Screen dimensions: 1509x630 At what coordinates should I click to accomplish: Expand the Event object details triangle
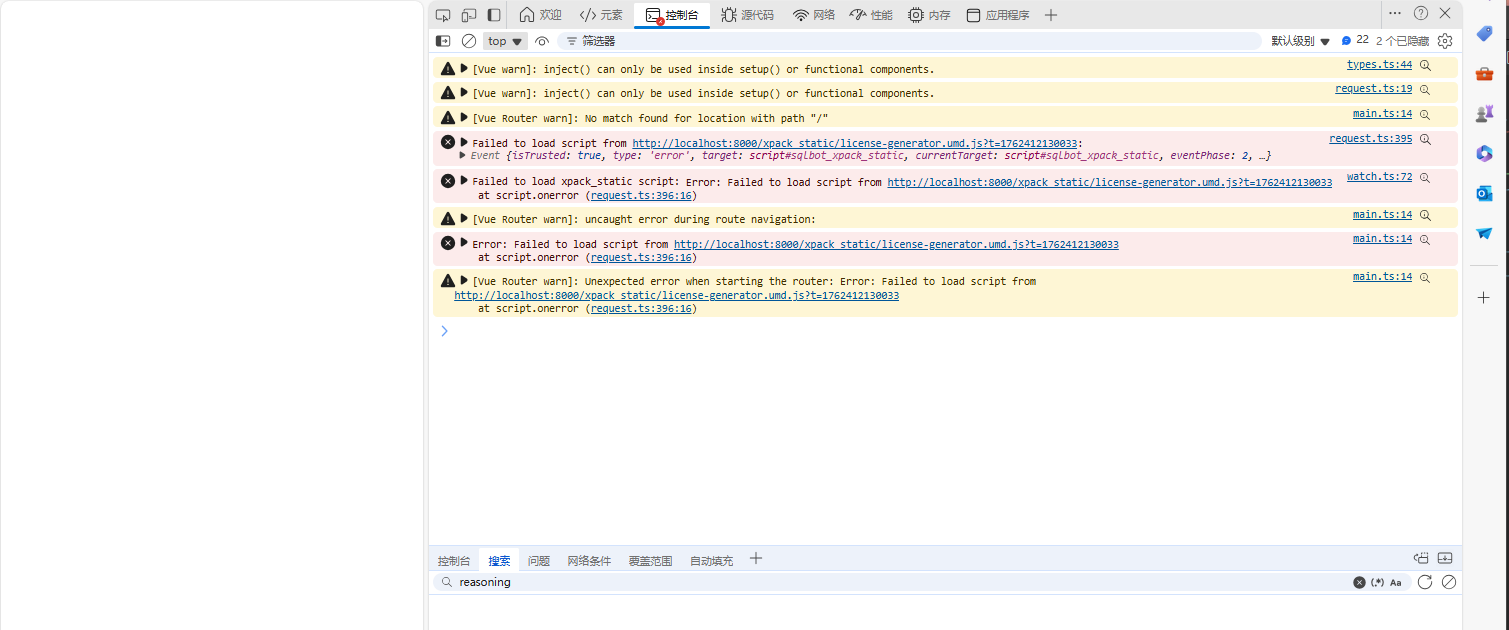click(462, 155)
